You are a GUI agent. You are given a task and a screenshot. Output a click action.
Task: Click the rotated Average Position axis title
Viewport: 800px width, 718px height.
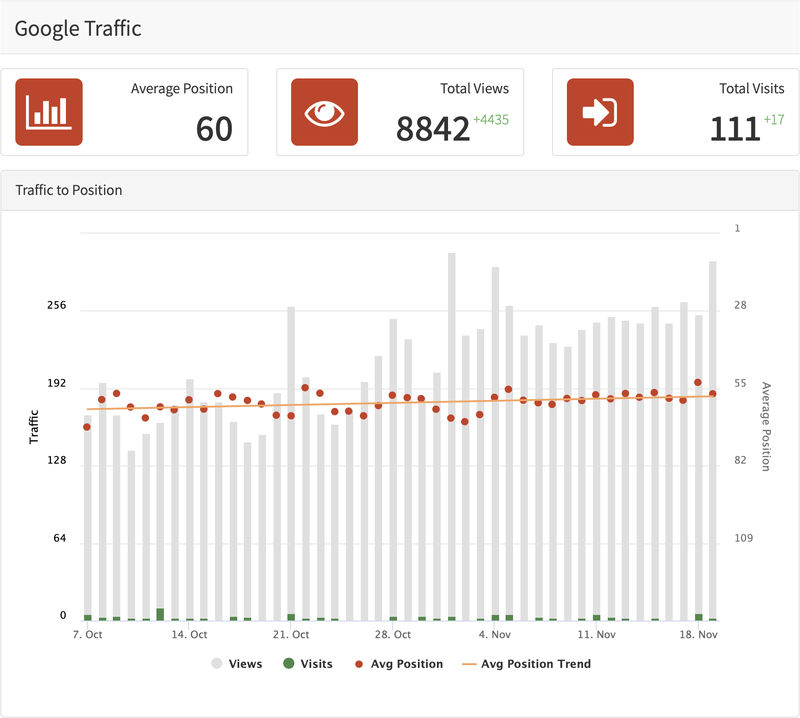pos(766,427)
